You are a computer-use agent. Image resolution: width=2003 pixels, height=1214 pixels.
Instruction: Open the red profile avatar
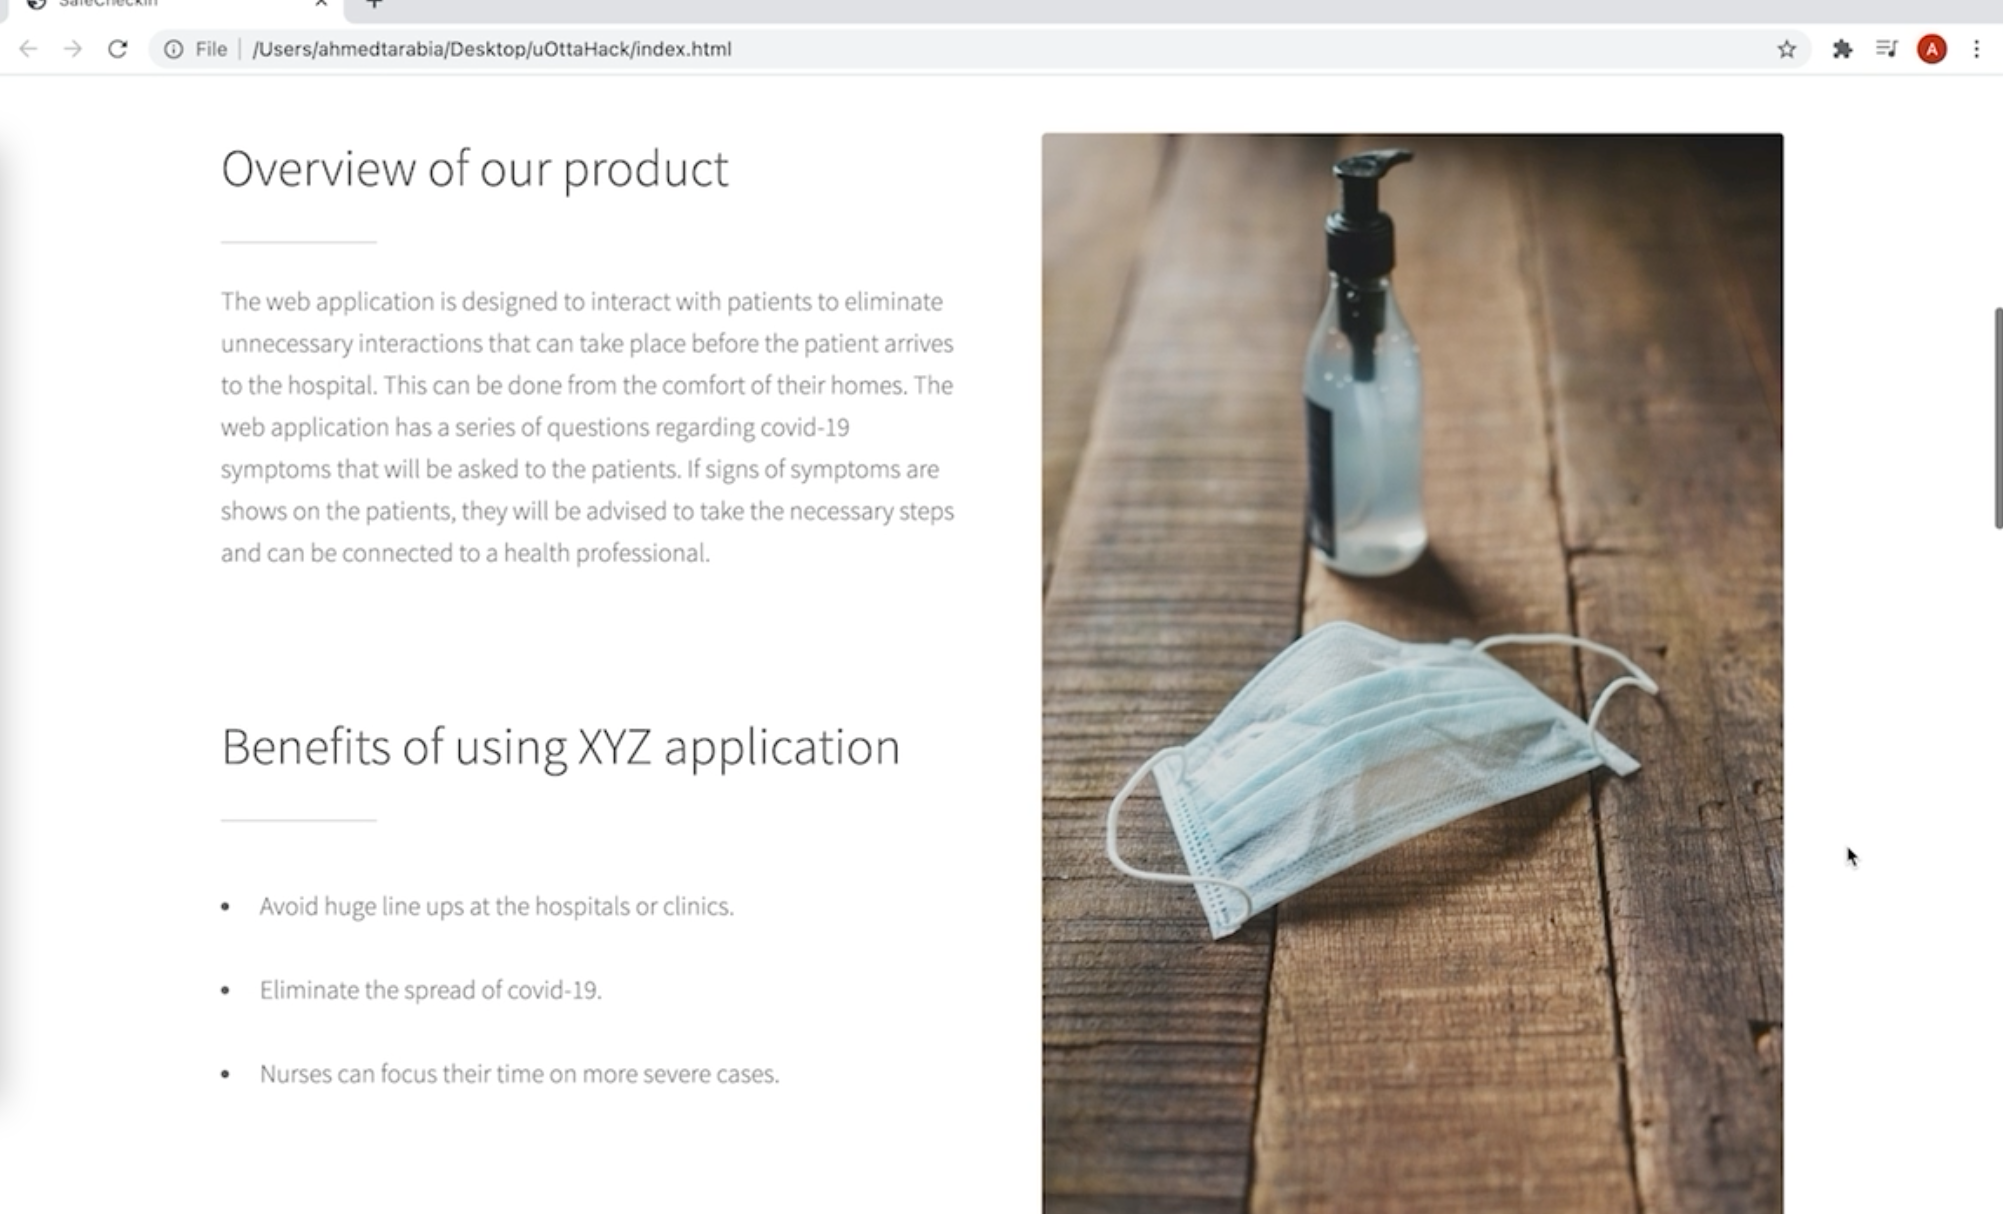(1931, 49)
